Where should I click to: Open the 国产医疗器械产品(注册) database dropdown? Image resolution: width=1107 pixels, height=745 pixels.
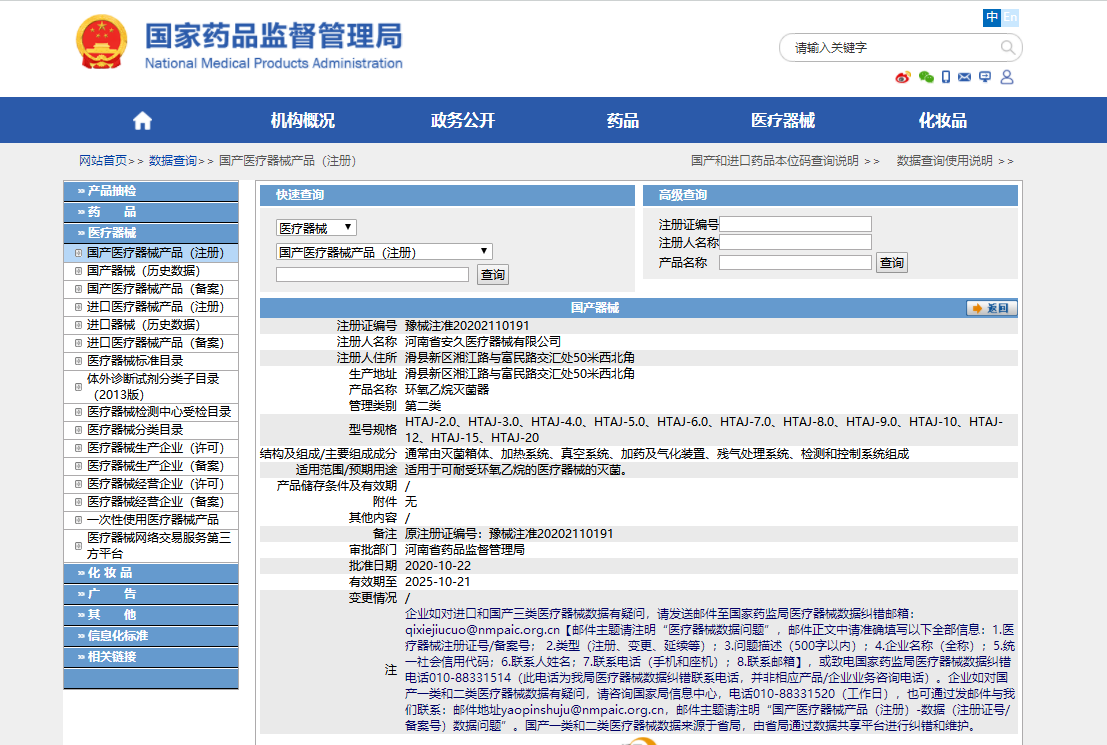pyautogui.click(x=384, y=251)
